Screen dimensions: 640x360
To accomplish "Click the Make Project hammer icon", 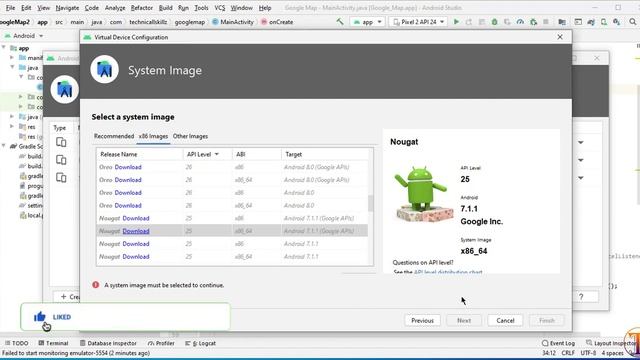I will [340, 22].
